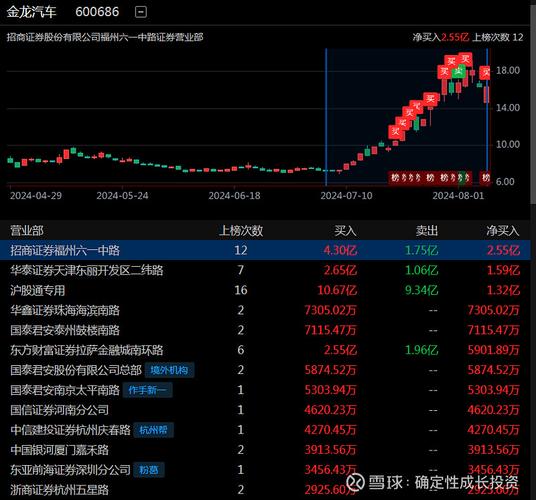
Task: Select the 国信证券河南分公司 row
Action: [265, 410]
